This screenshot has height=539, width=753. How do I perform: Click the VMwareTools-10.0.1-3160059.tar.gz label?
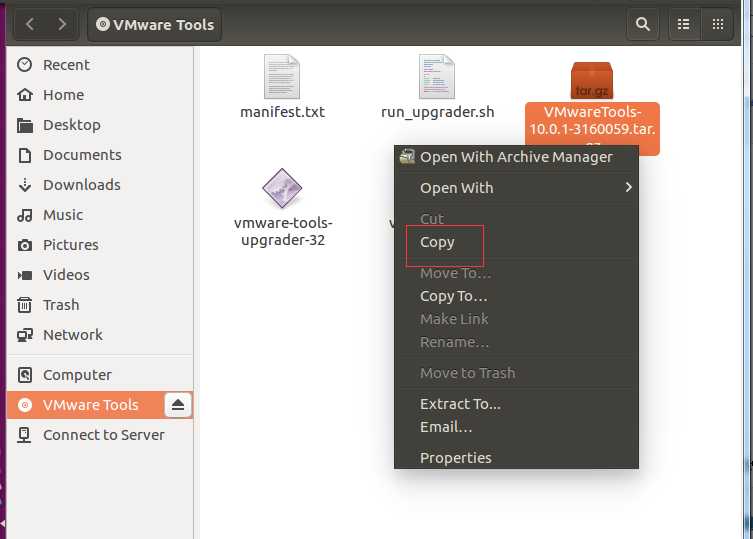point(592,124)
